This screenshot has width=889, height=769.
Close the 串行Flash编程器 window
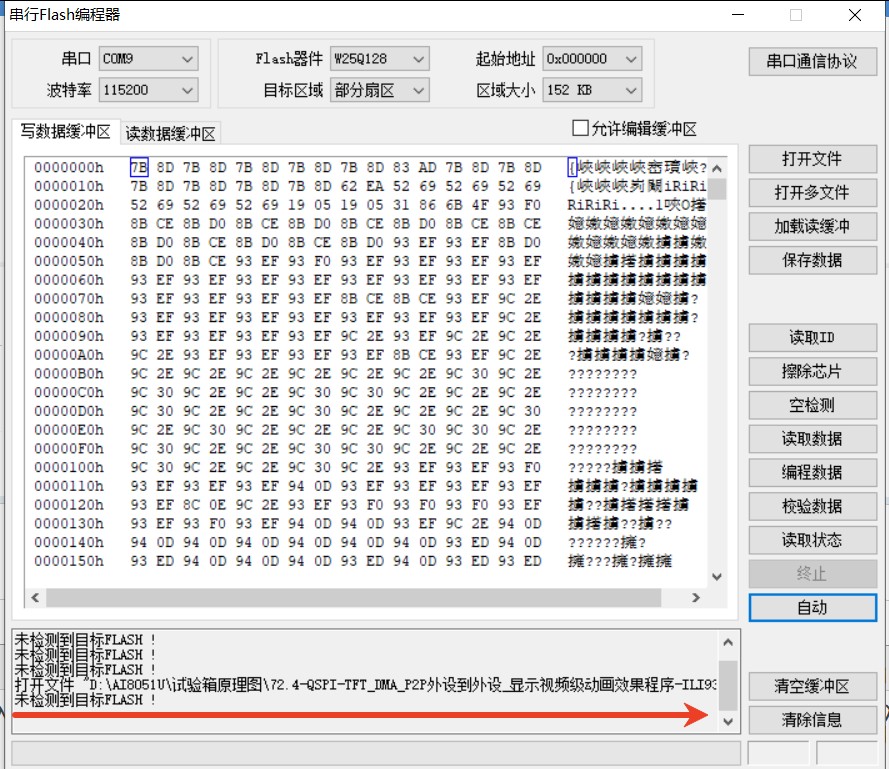coord(854,15)
